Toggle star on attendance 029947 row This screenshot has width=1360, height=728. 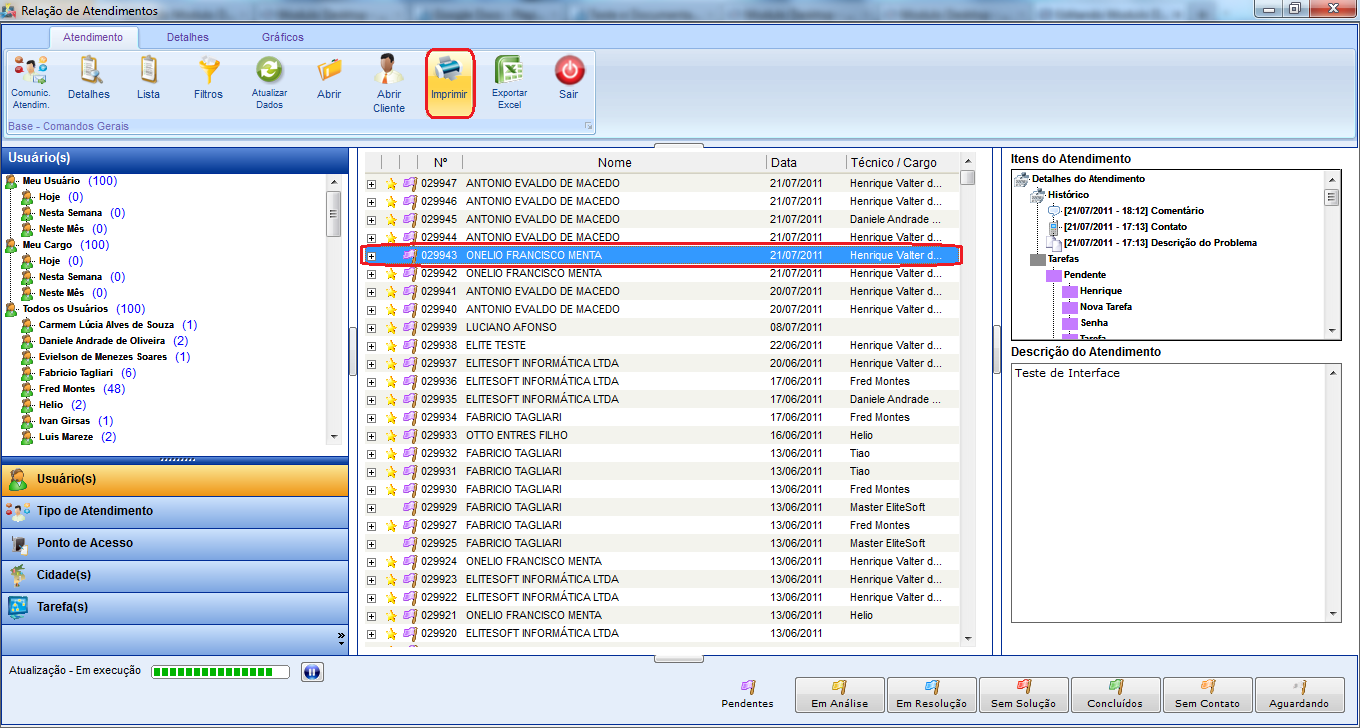pyautogui.click(x=392, y=183)
